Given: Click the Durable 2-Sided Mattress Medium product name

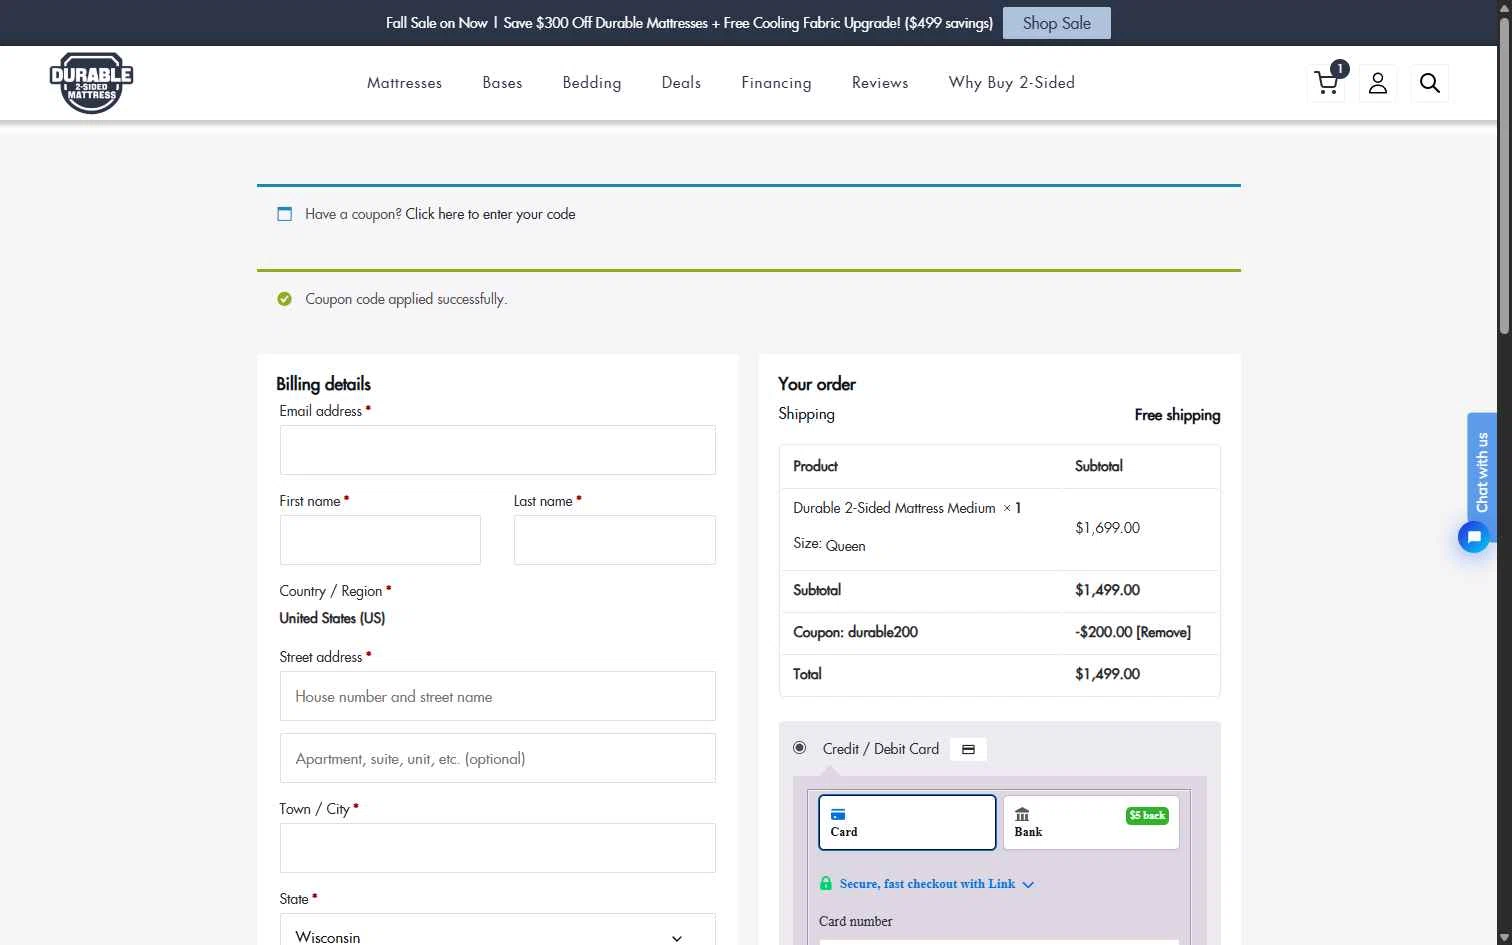Looking at the screenshot, I should tap(894, 508).
